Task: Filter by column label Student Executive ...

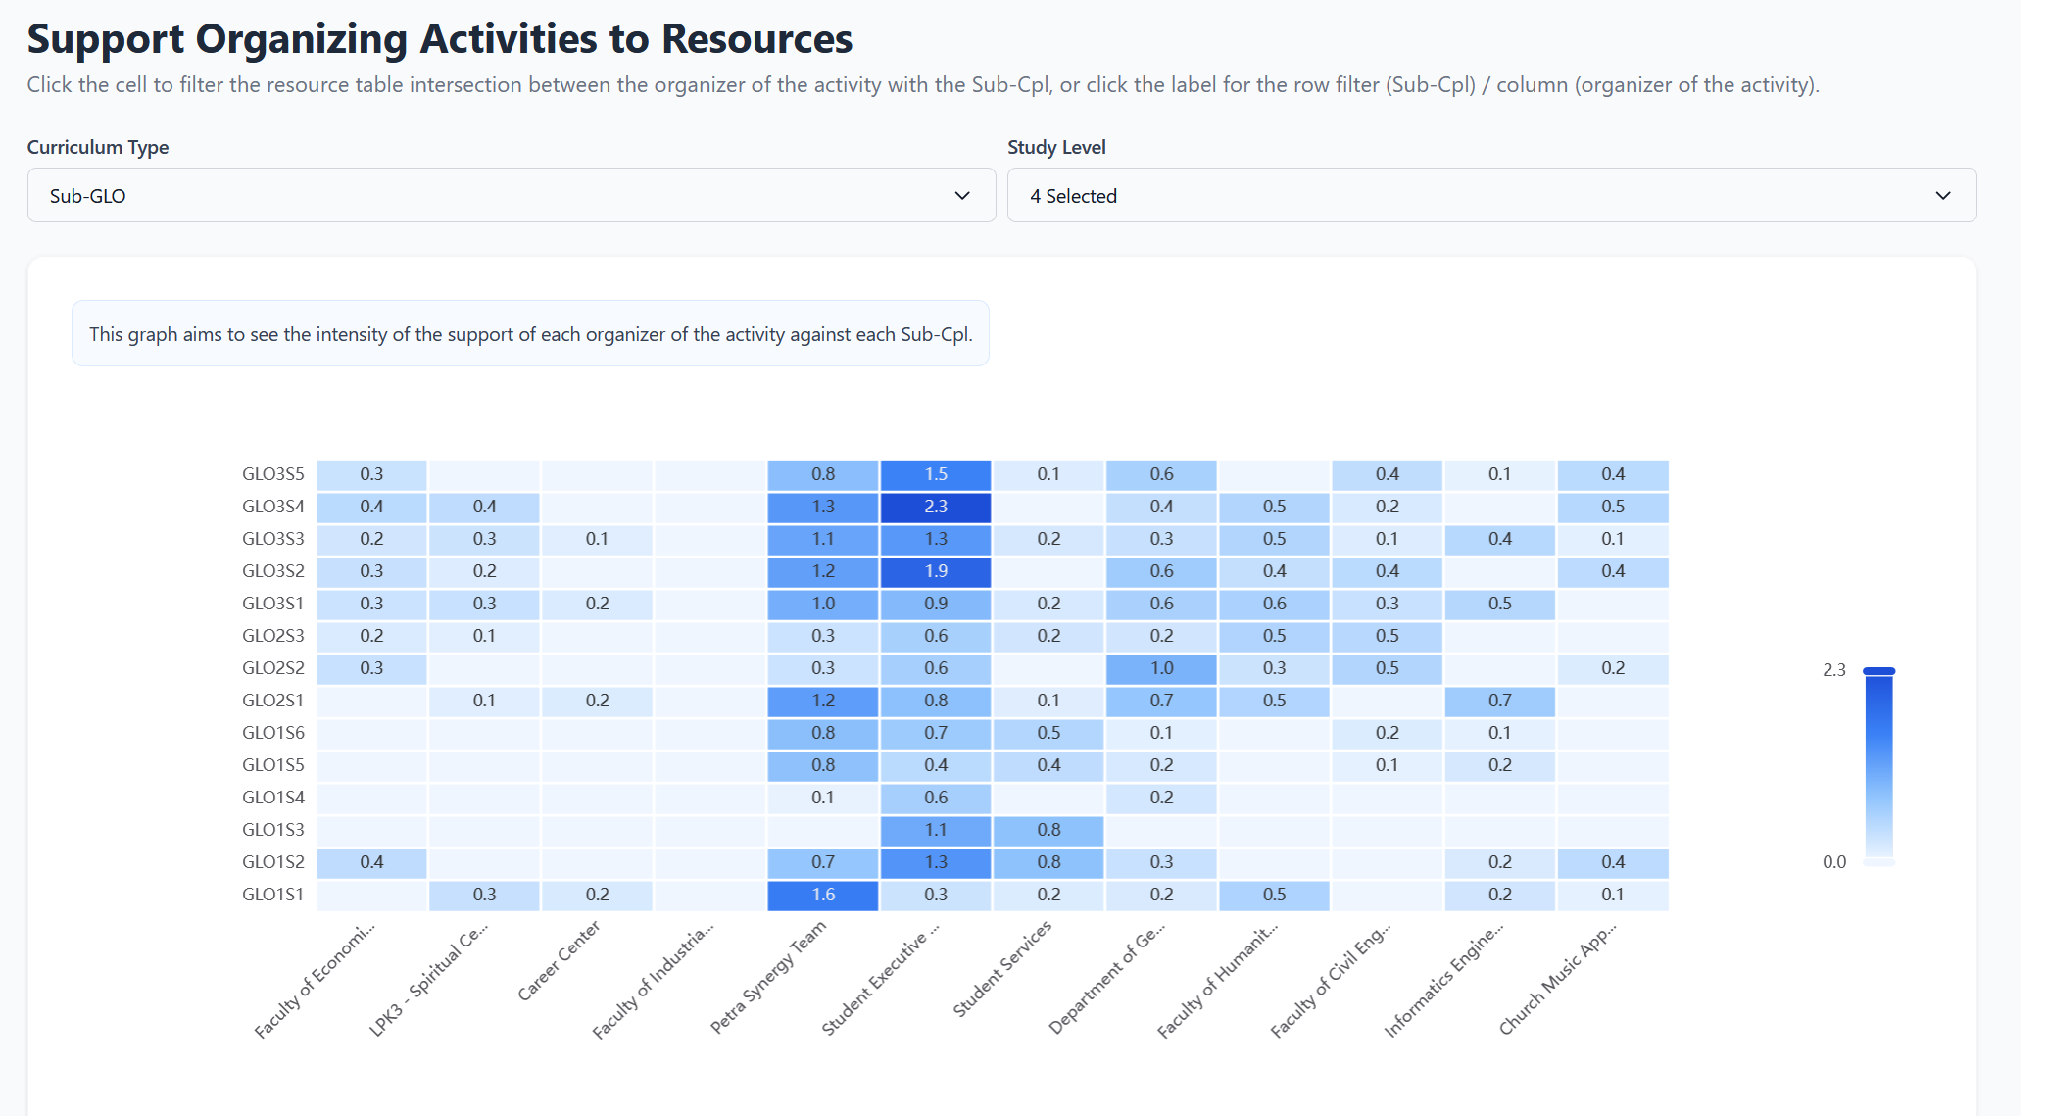Action: (x=881, y=978)
